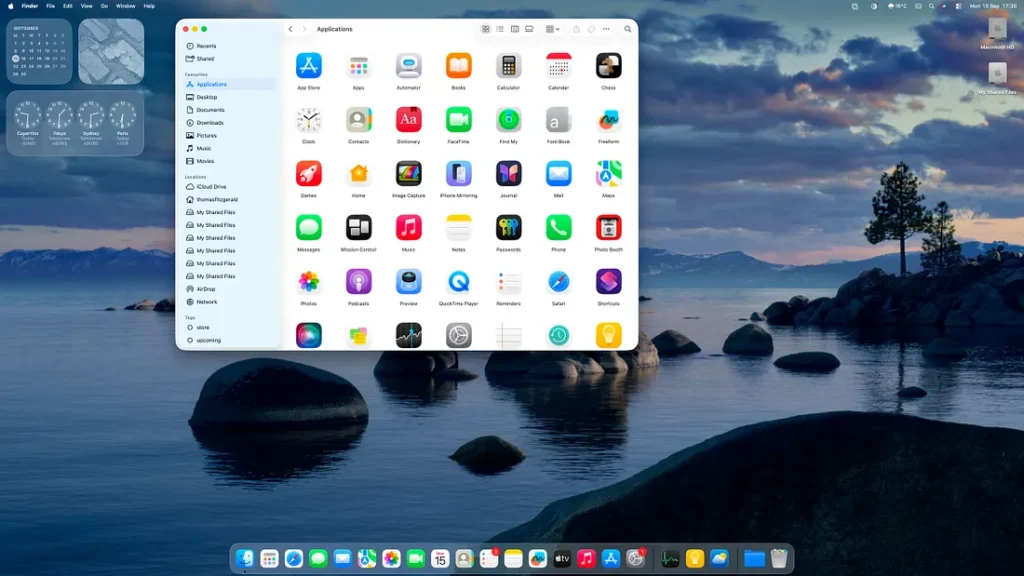Open the Chess app icon
The height and width of the screenshot is (576, 1024).
(x=608, y=66)
